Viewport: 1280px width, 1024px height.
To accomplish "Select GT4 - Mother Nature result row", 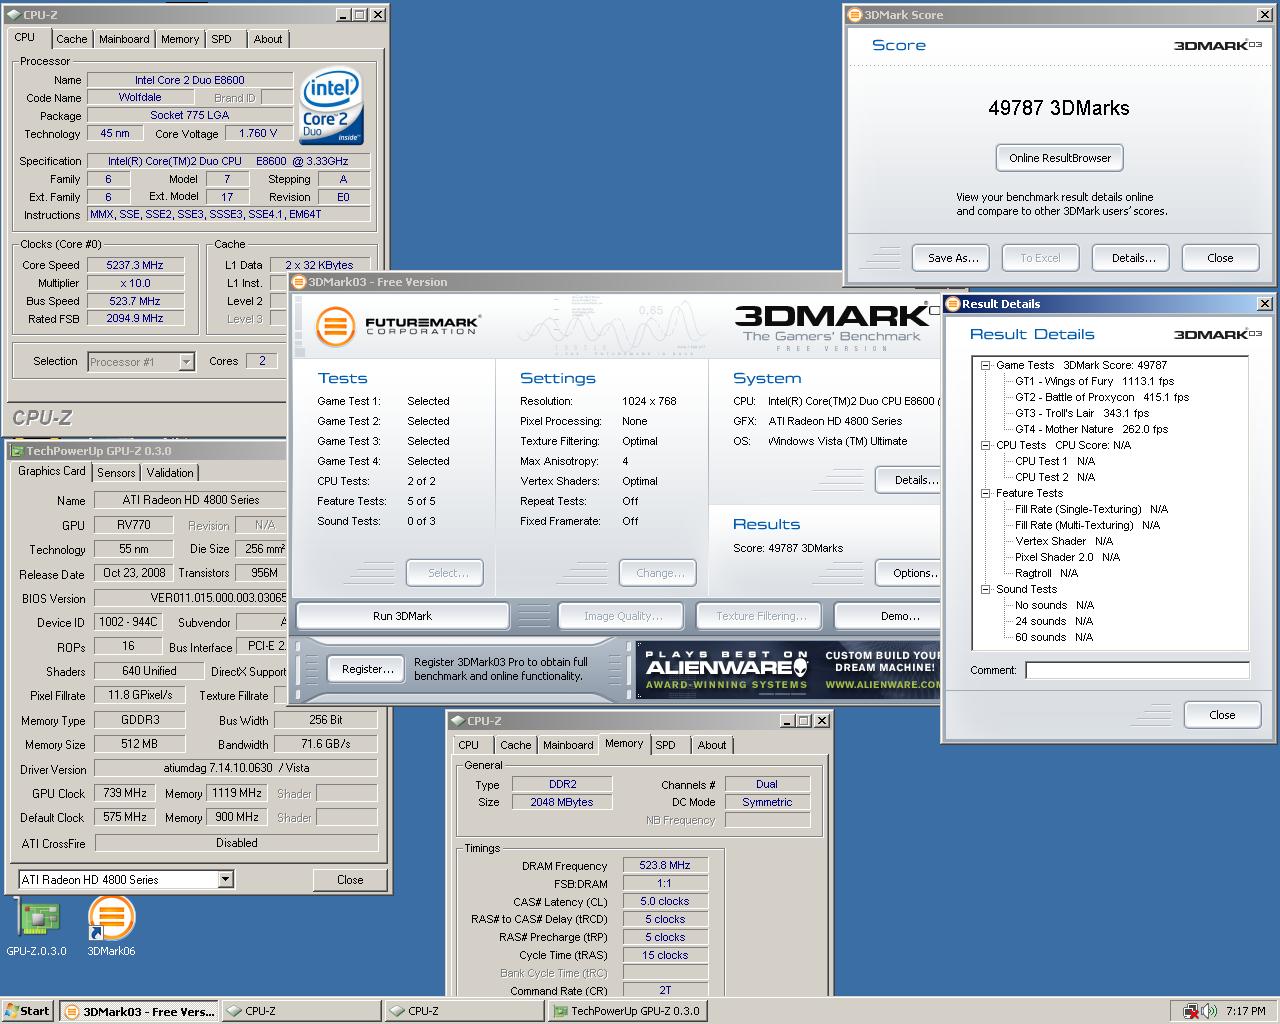I will click(1091, 429).
